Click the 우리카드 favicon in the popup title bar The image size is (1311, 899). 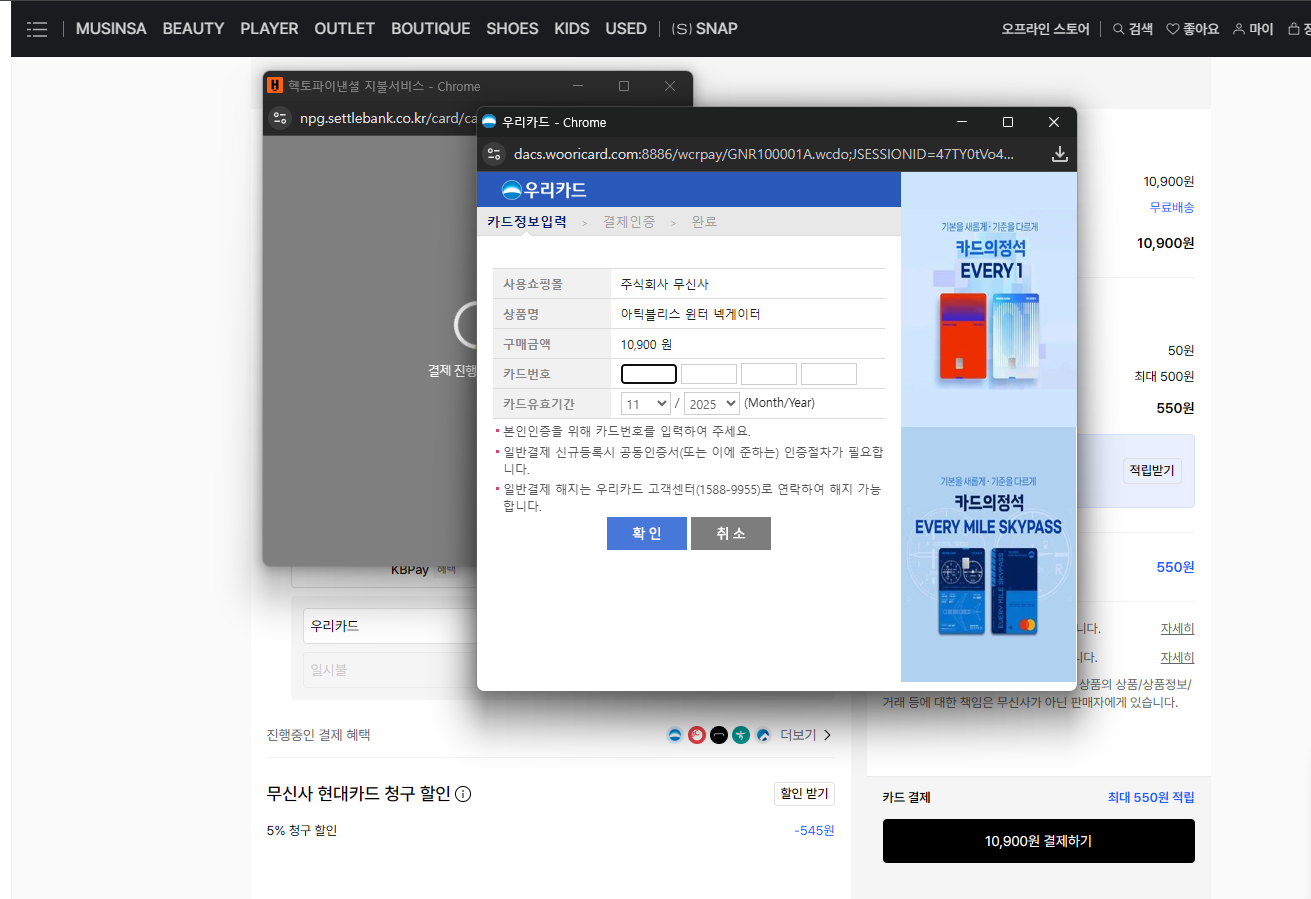(x=489, y=122)
